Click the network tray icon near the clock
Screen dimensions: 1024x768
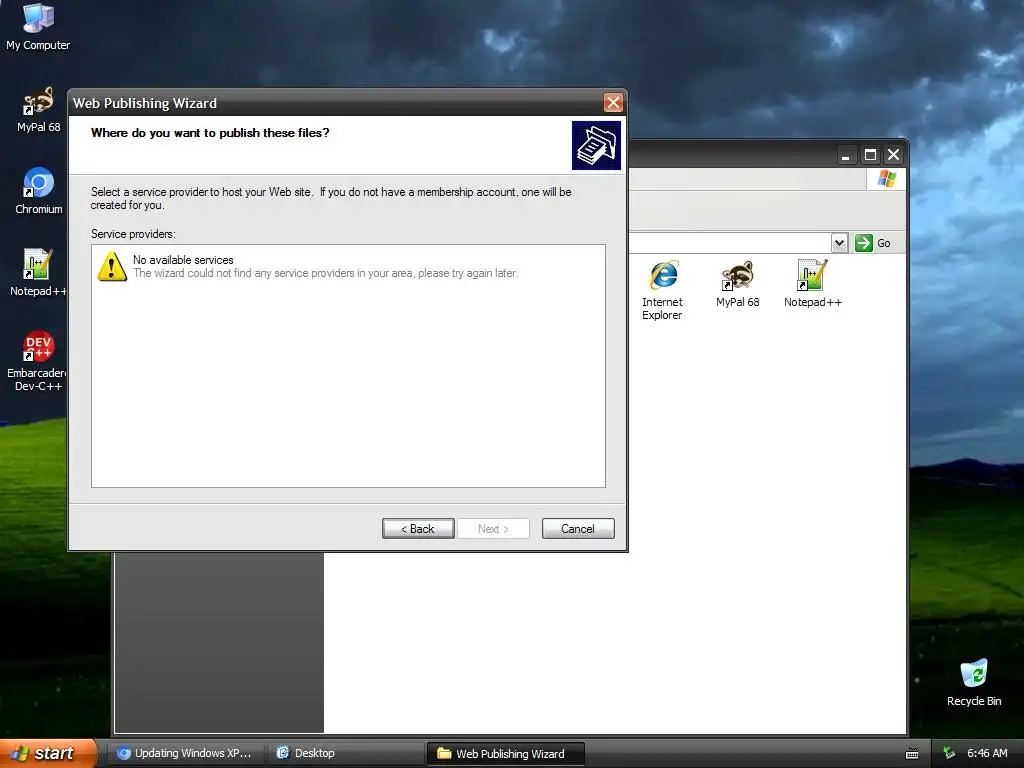(x=949, y=753)
